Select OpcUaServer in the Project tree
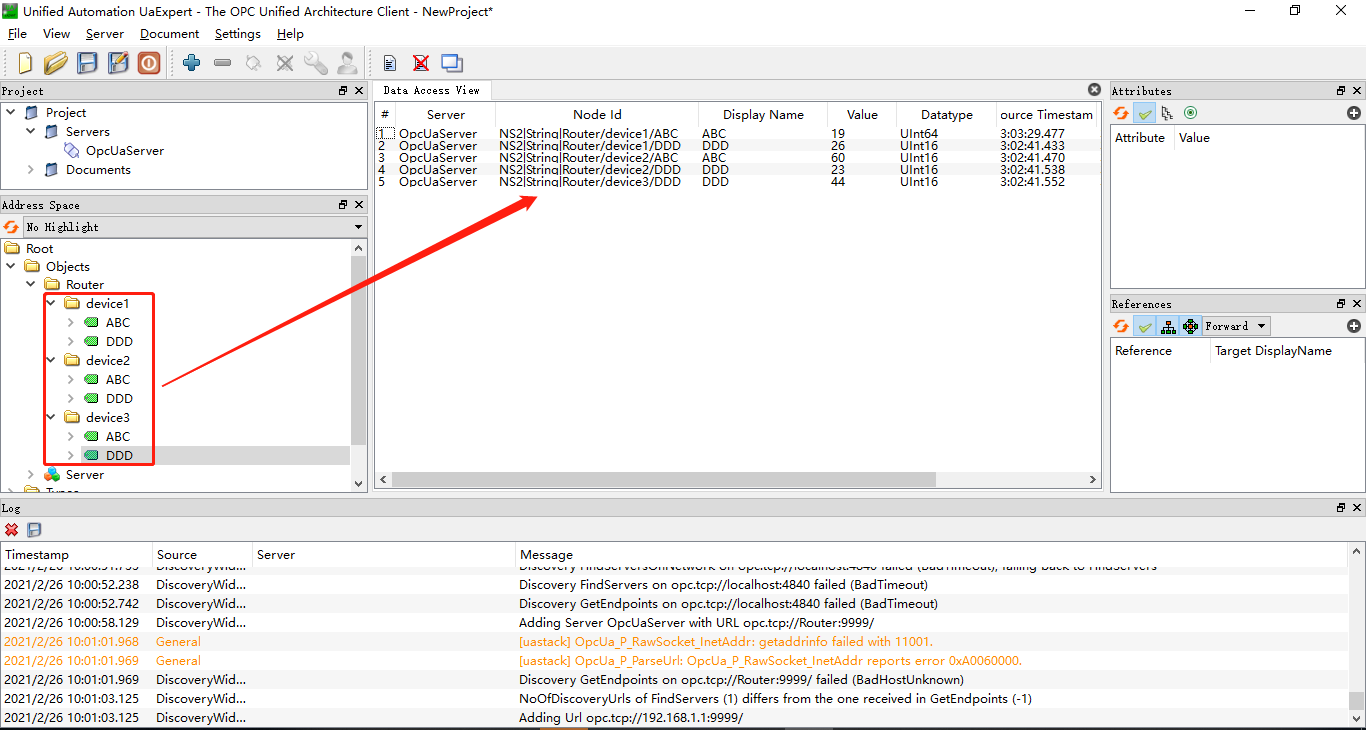This screenshot has height=730, width=1366. [124, 151]
